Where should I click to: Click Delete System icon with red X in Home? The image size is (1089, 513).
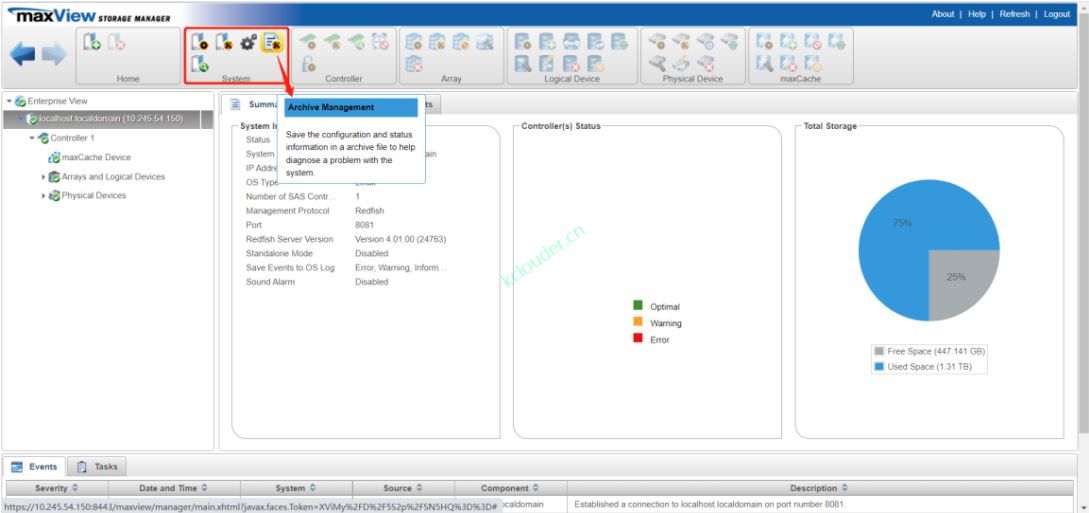[x=116, y=42]
